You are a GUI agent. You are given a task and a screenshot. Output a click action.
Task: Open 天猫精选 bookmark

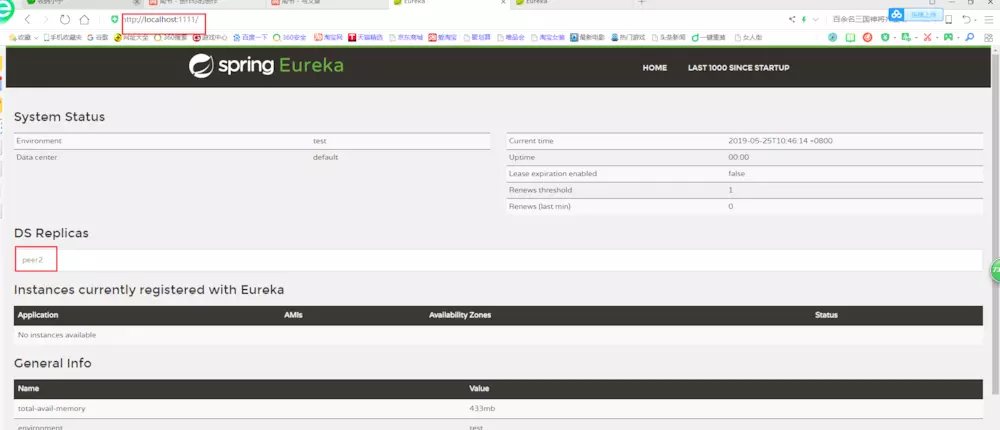[x=365, y=38]
